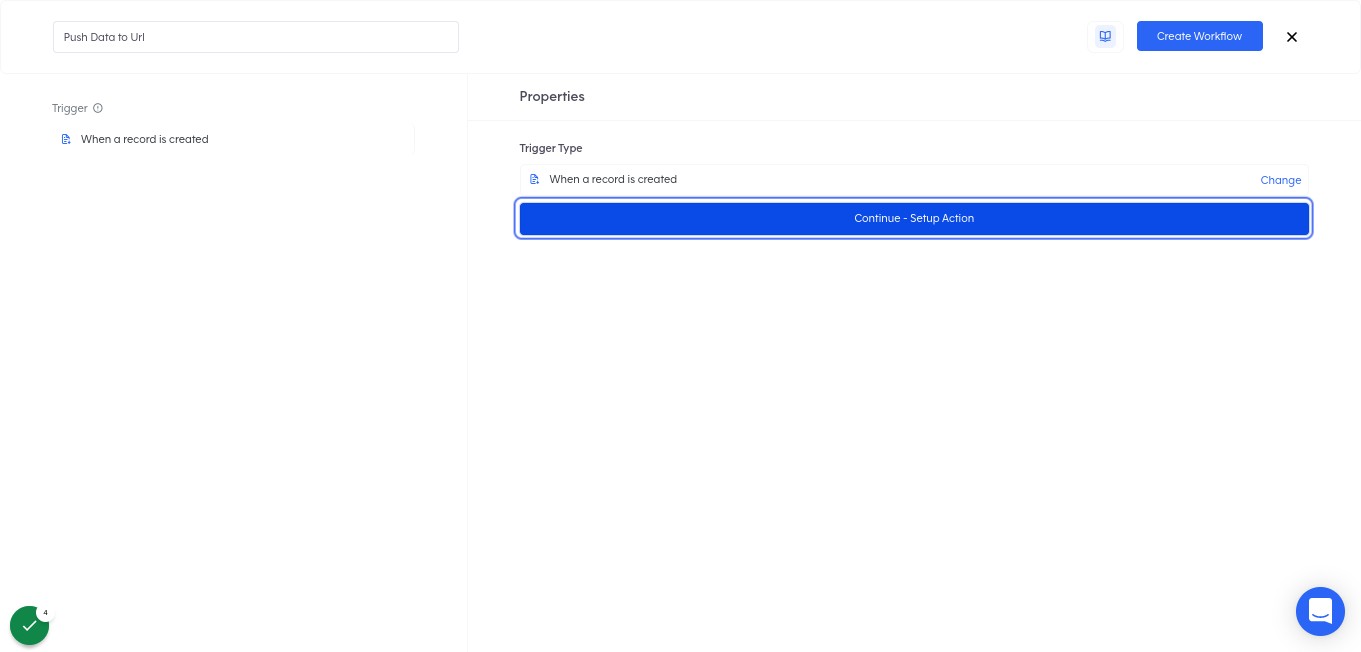
Task: Click the document icon in the left trigger item
Action: point(66,139)
